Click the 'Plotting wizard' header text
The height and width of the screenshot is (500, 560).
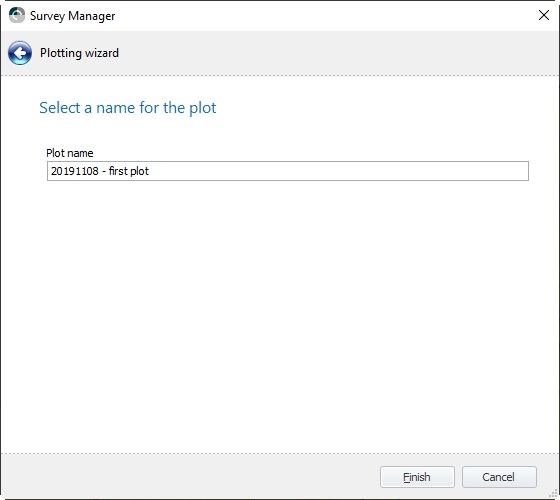pos(79,53)
